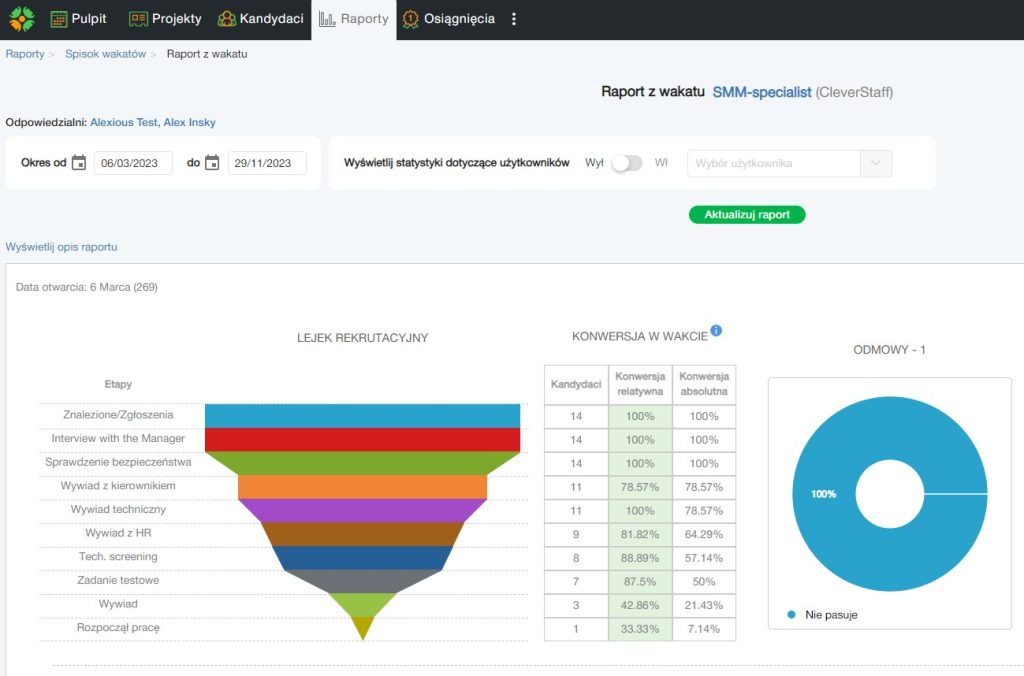1024x676 pixels.
Task: Click the user selector dropdown arrow
Action: point(876,163)
